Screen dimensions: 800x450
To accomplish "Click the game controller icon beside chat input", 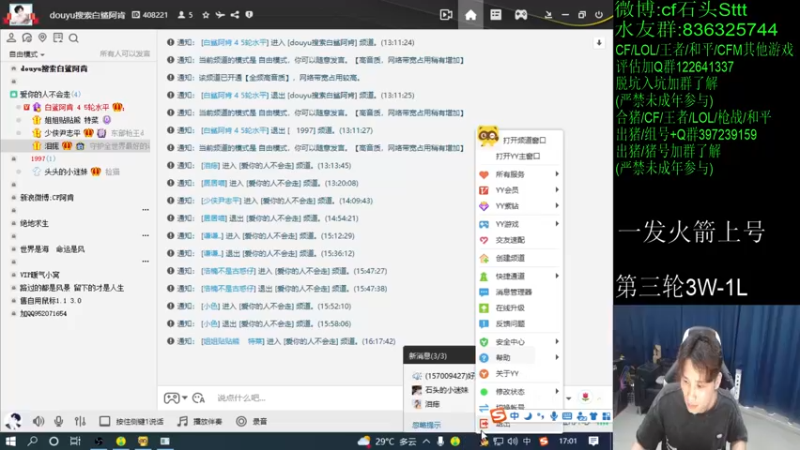I will [171, 397].
